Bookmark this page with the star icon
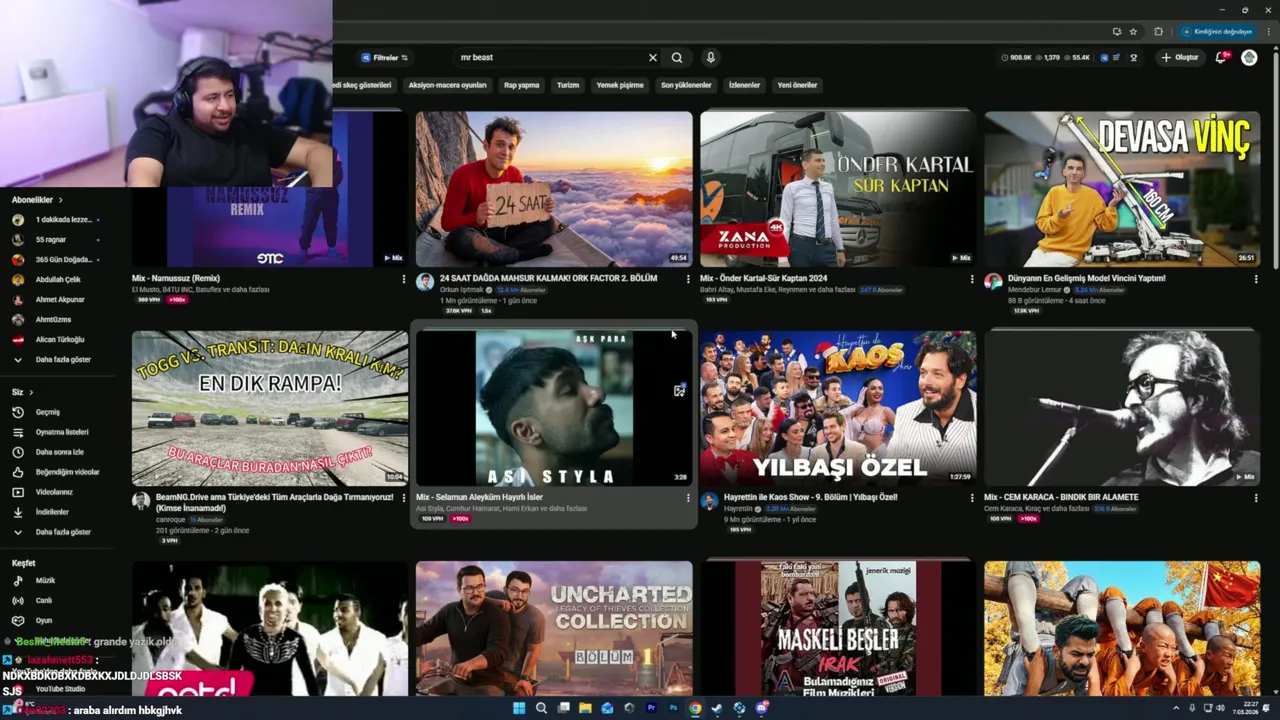Screen dimensions: 1280x720 [1133, 31]
